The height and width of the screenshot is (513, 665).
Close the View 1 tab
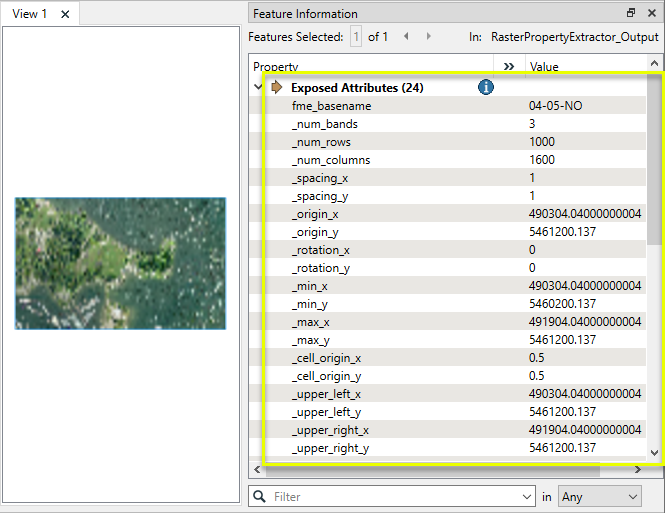[65, 14]
